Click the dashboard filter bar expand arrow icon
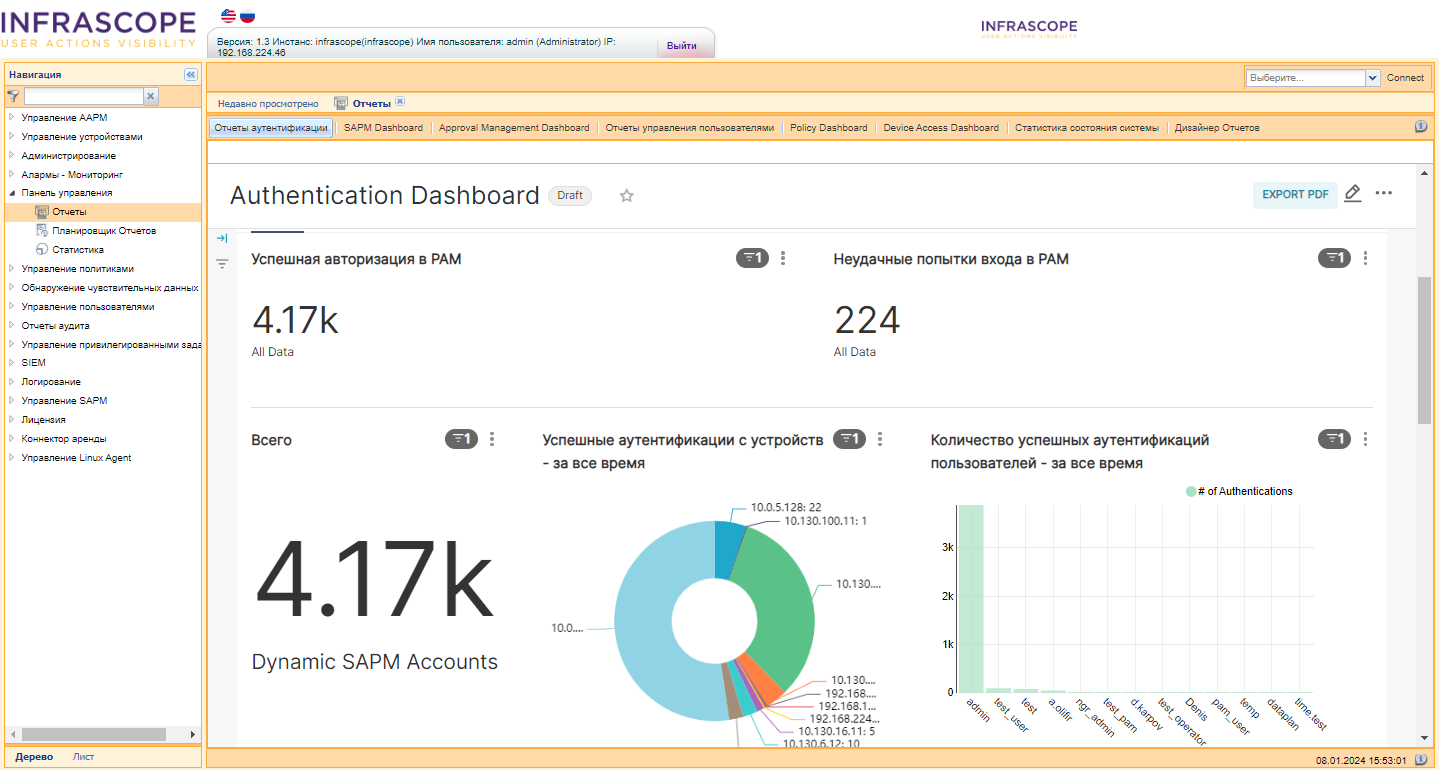Screen dimensions: 1439x770 [x=222, y=238]
